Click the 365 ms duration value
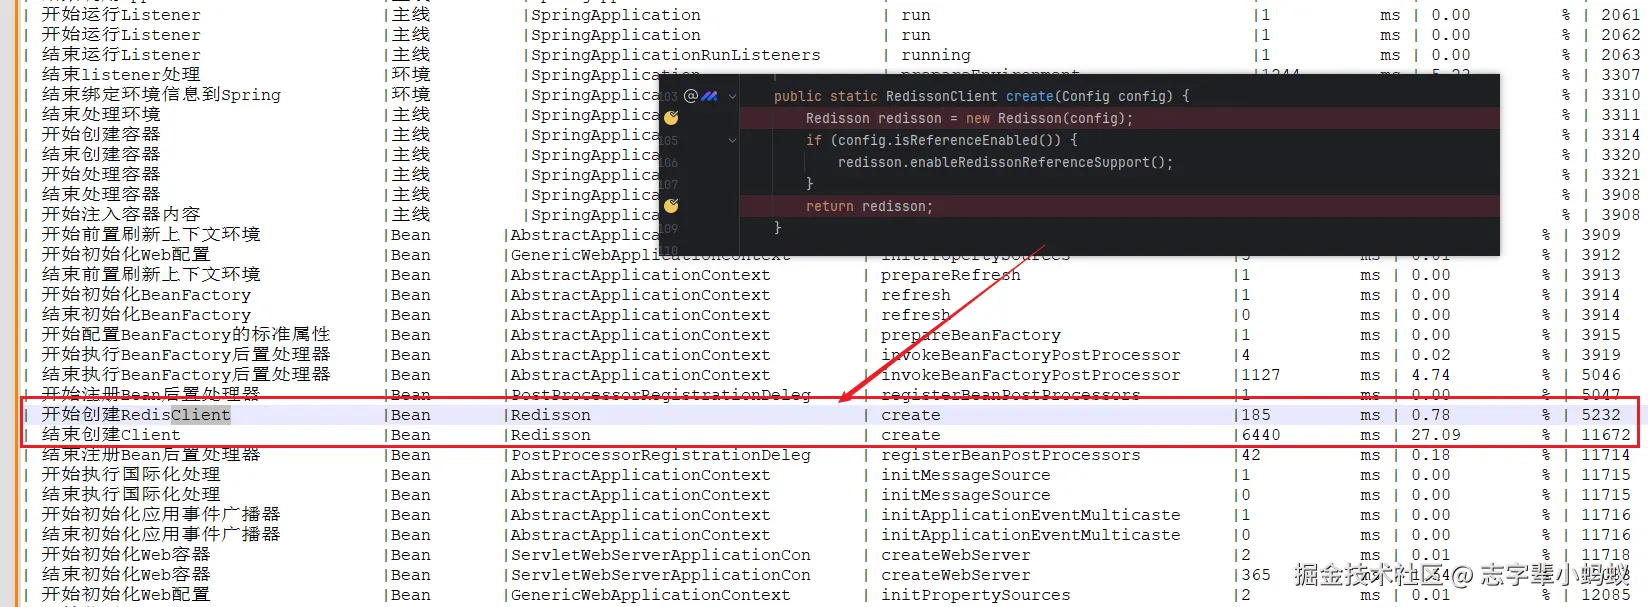This screenshot has width=1648, height=607. [1256, 574]
